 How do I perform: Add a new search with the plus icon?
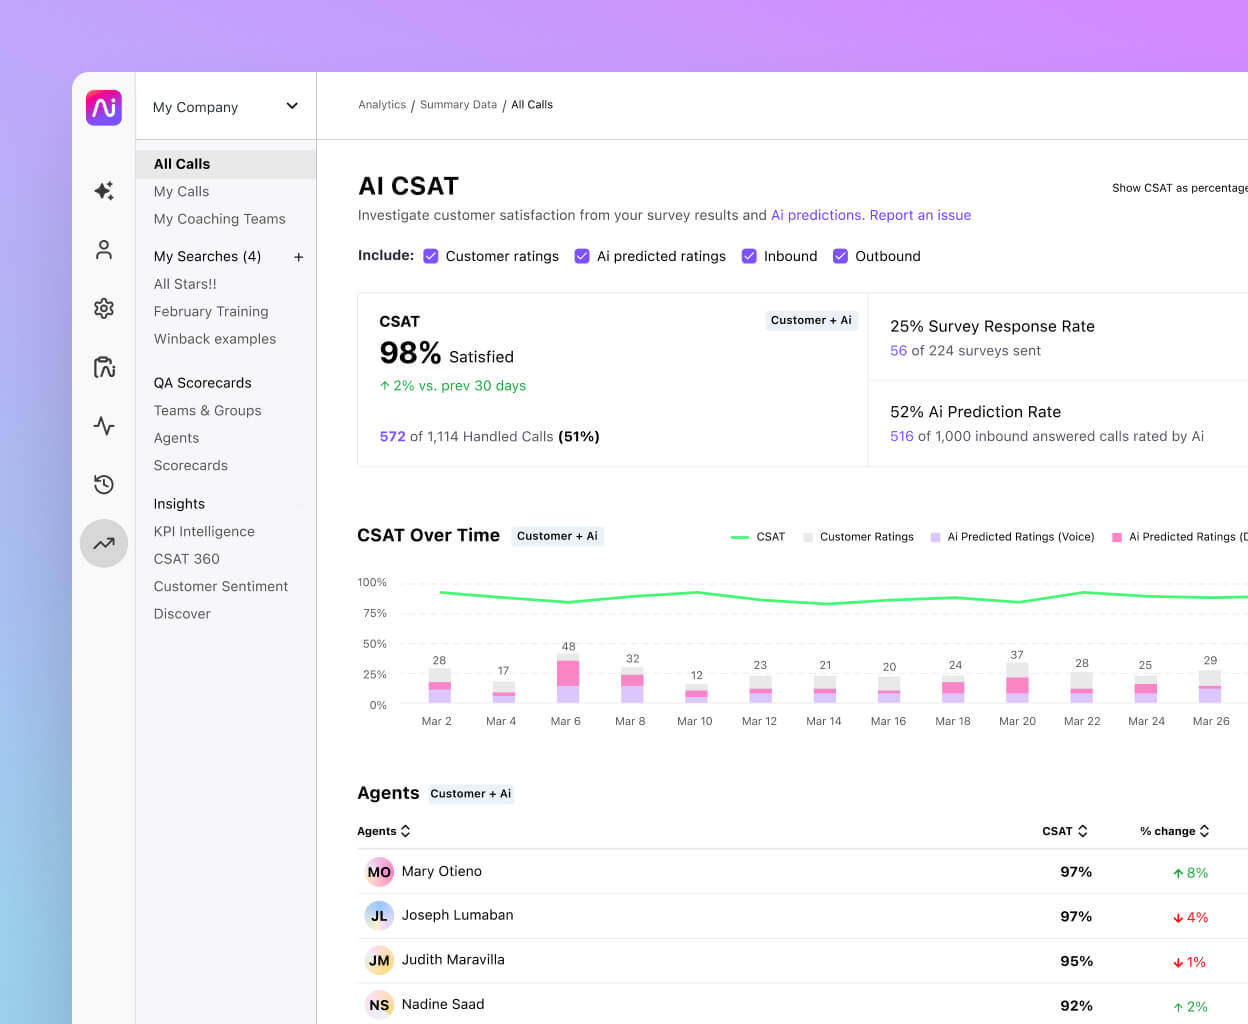click(x=298, y=257)
